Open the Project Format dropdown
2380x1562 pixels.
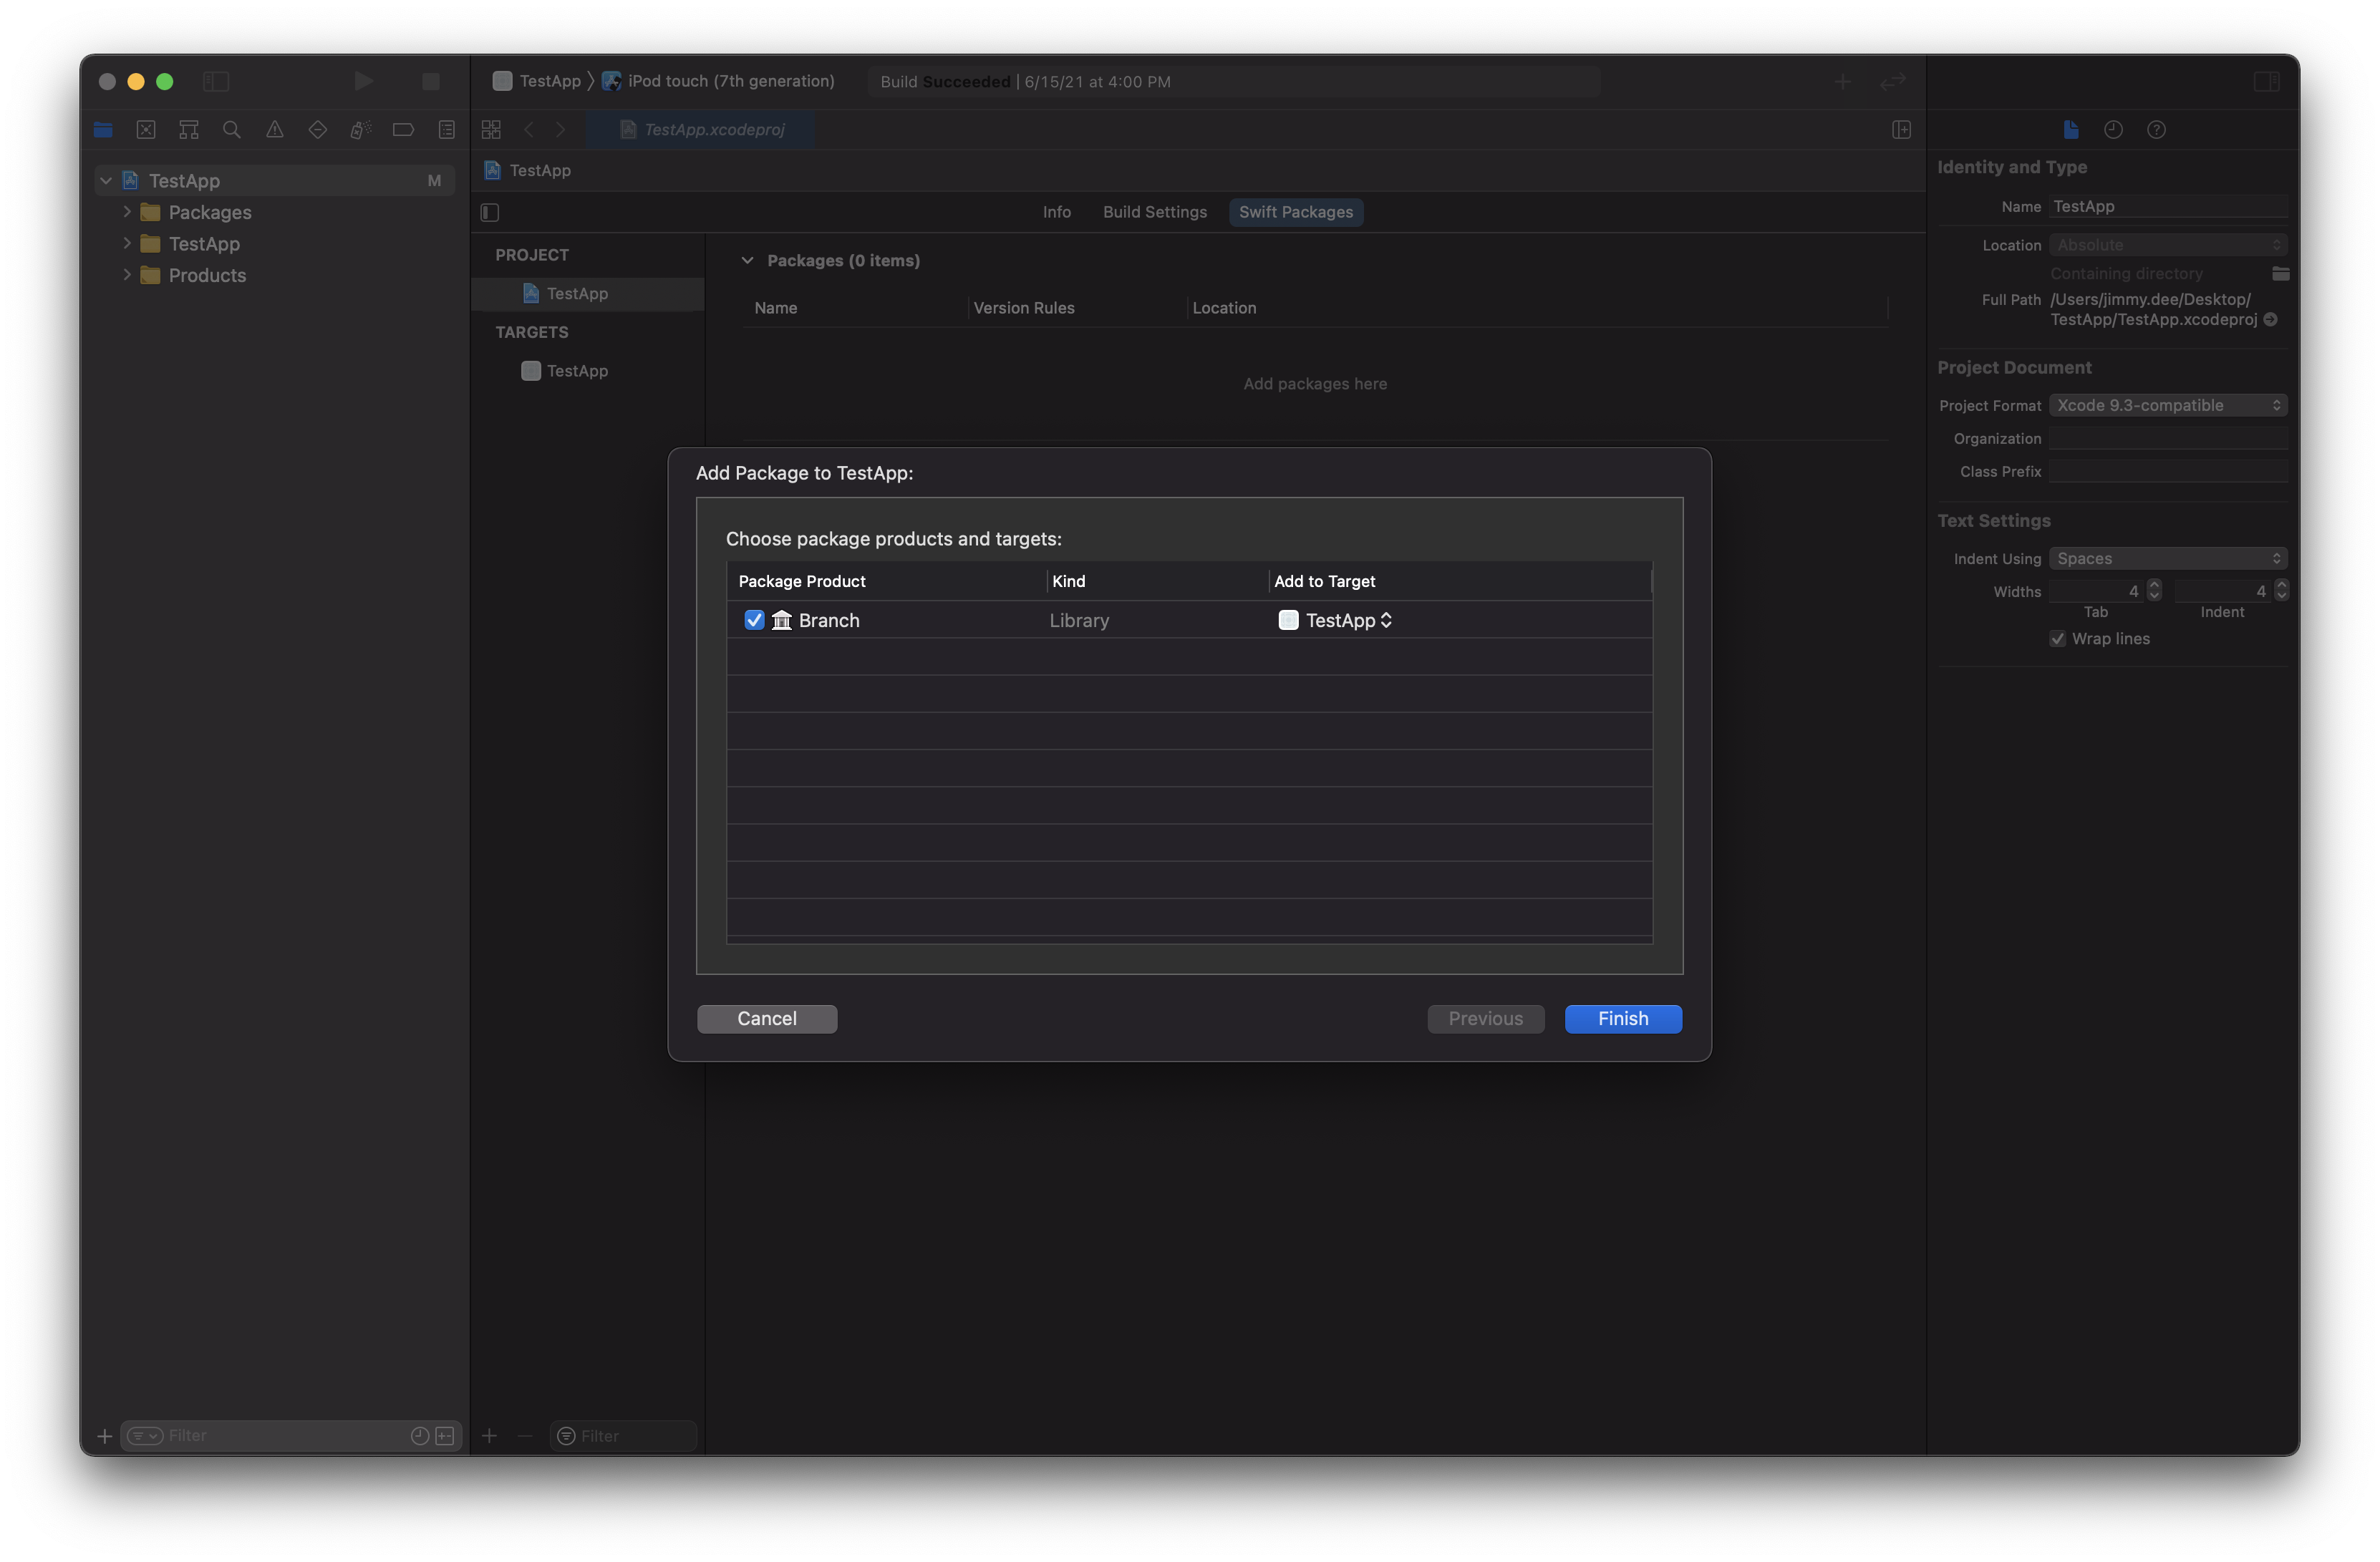[x=2168, y=405]
